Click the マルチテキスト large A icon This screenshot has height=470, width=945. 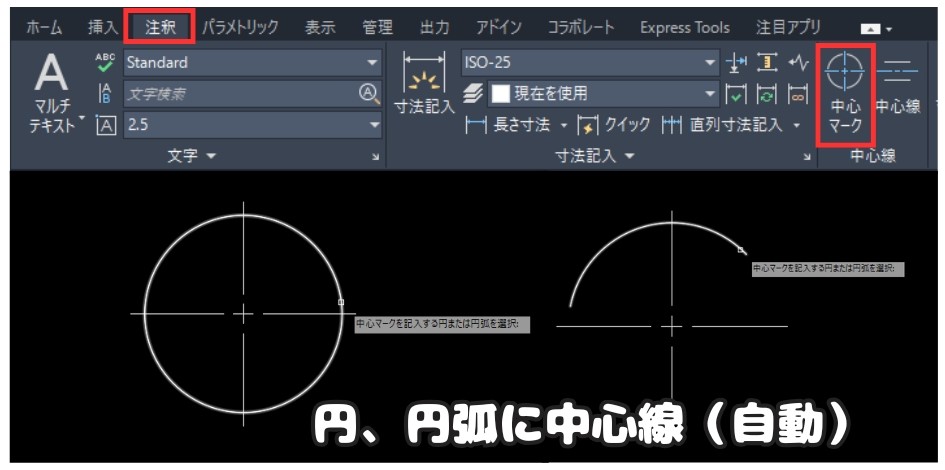tap(51, 72)
